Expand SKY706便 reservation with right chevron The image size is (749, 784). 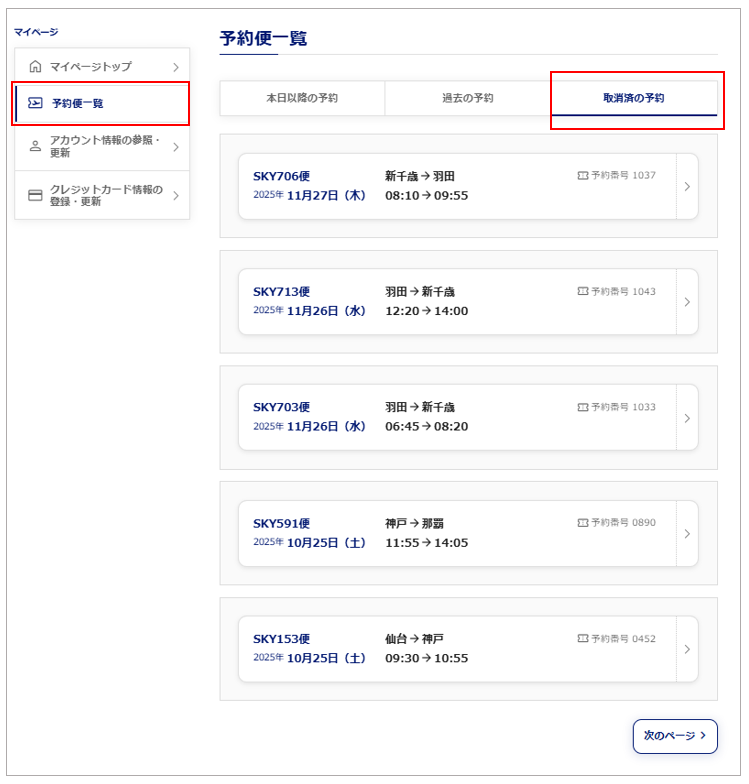(x=687, y=186)
